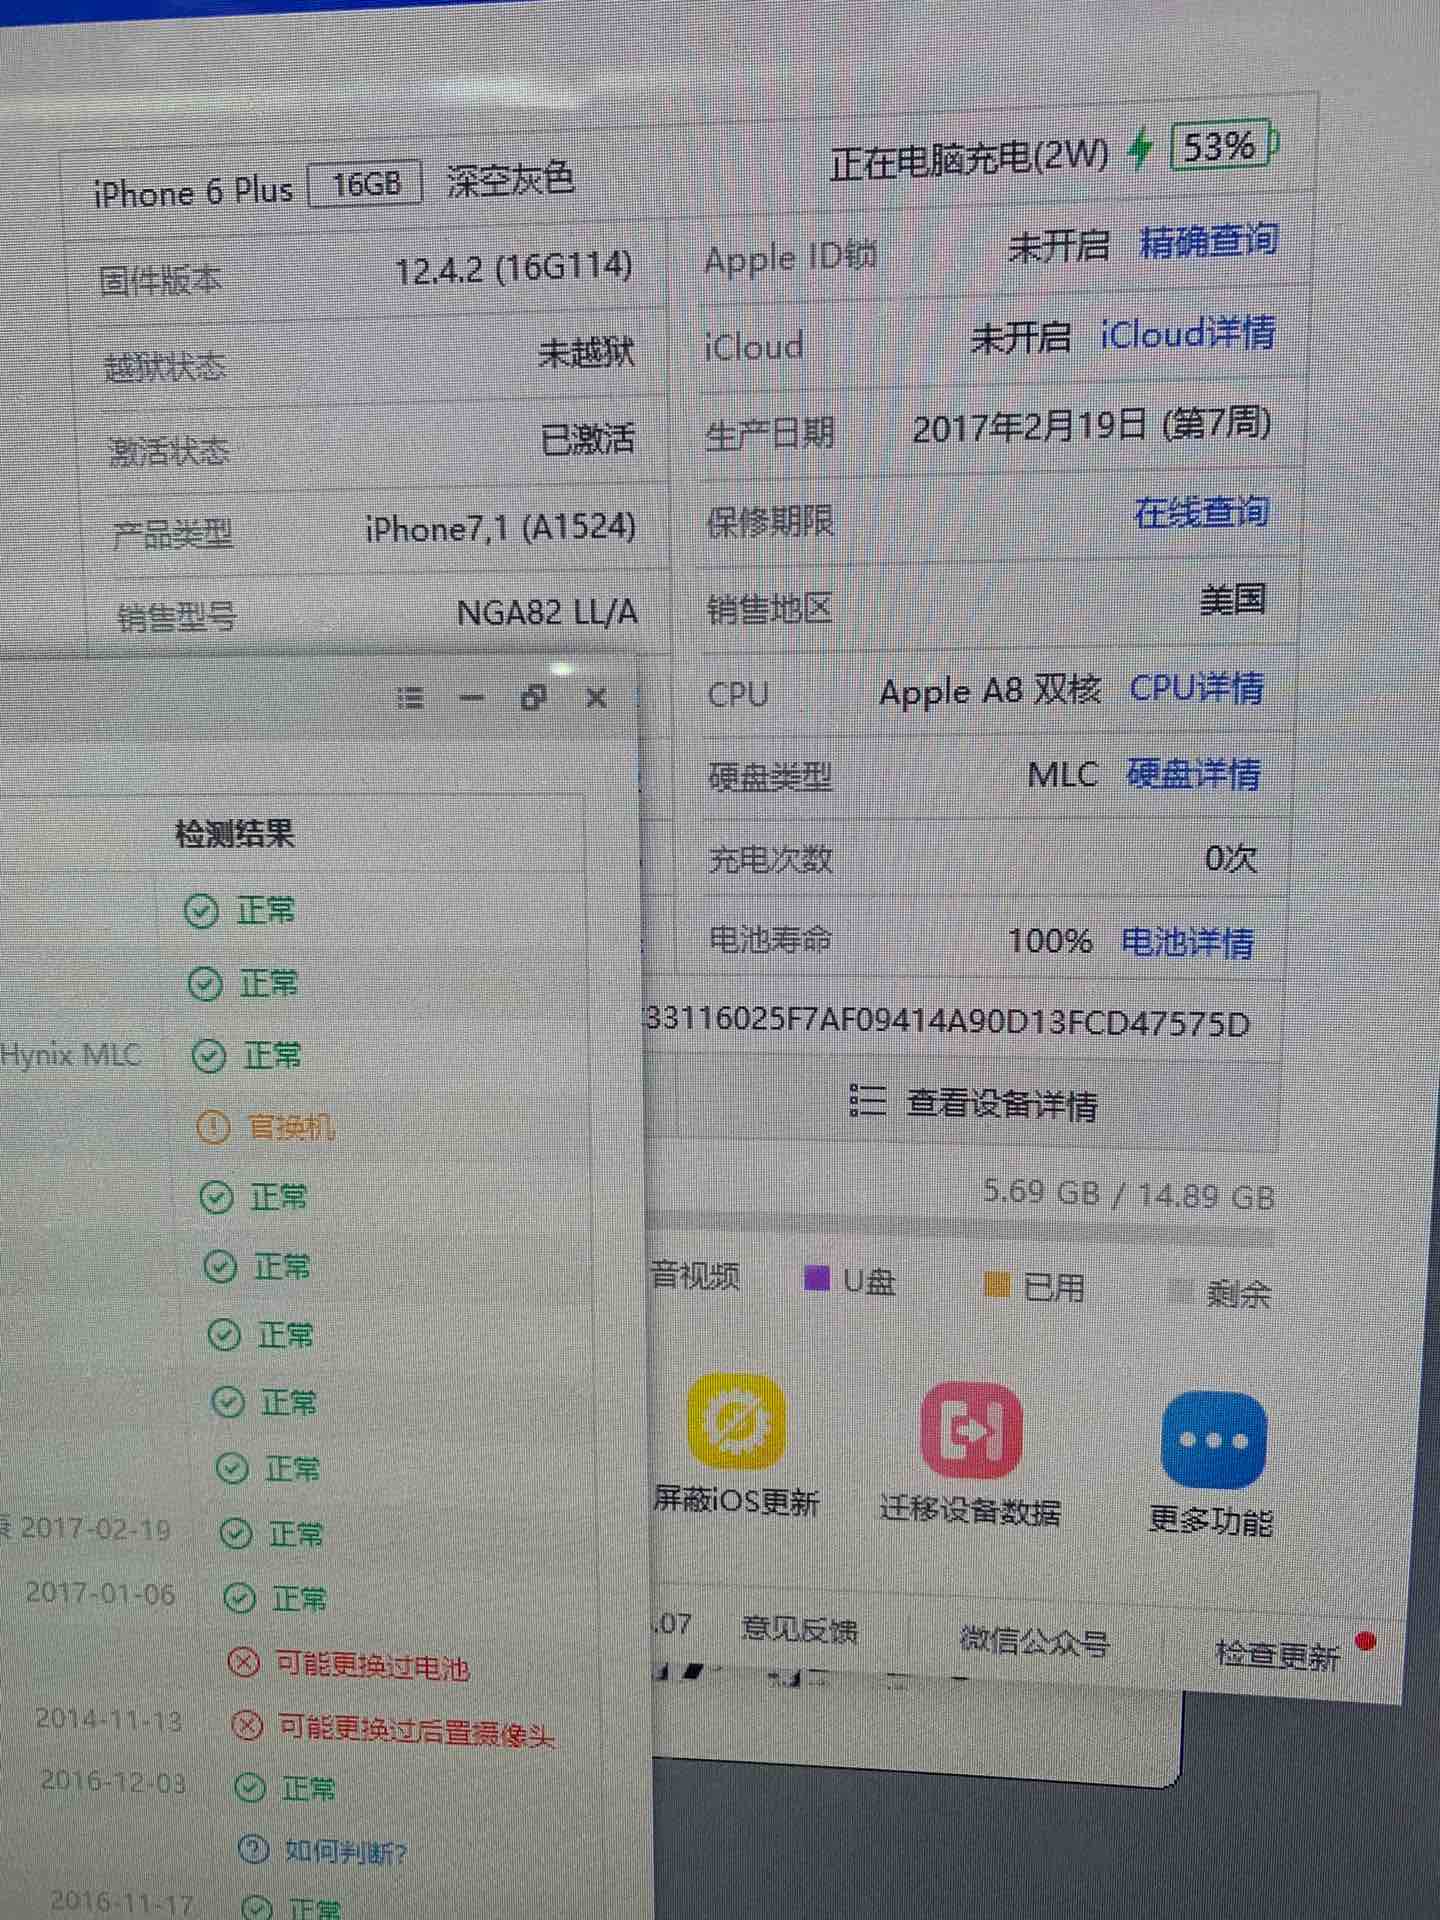
Task: Click the 深空灰色 color label
Action: click(510, 180)
